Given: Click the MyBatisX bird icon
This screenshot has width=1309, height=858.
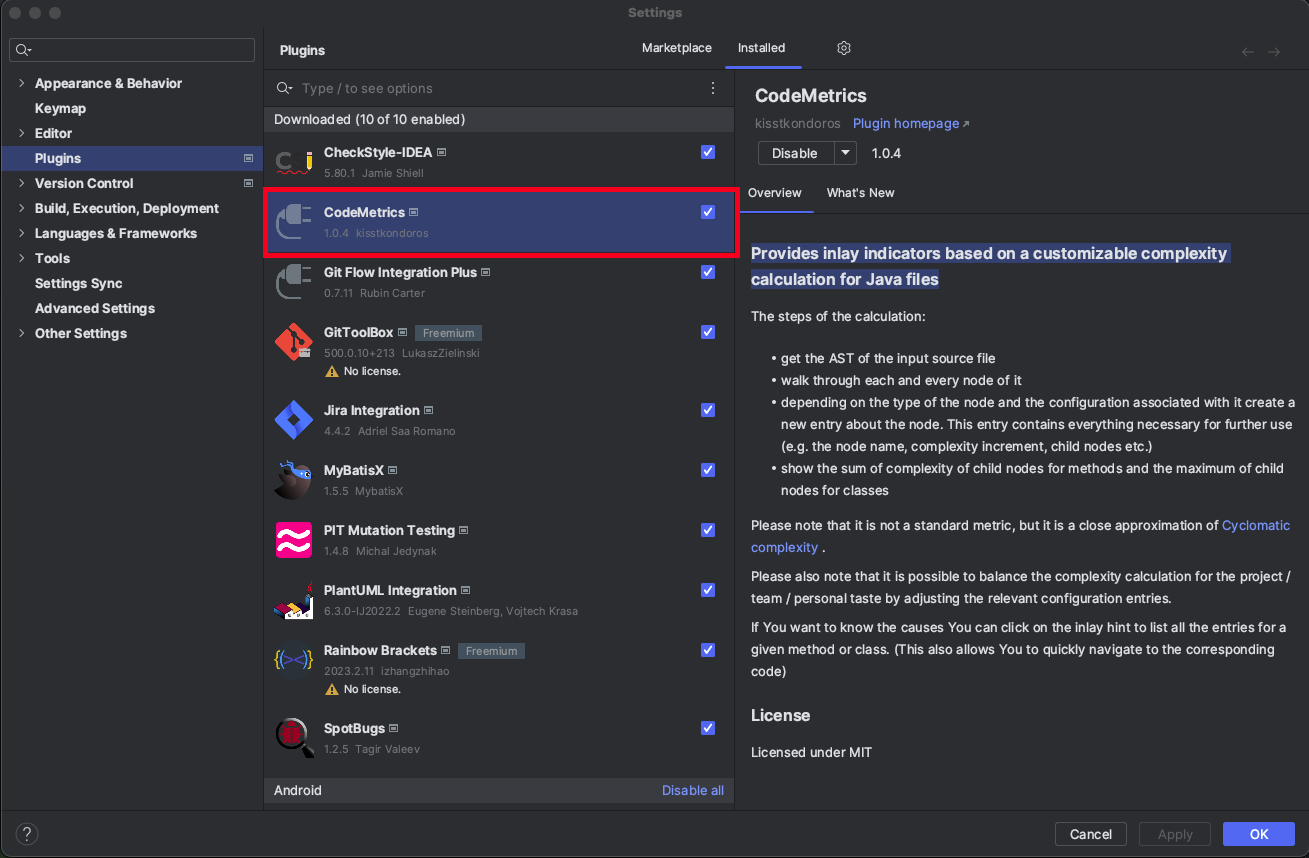Looking at the screenshot, I should tap(294, 480).
